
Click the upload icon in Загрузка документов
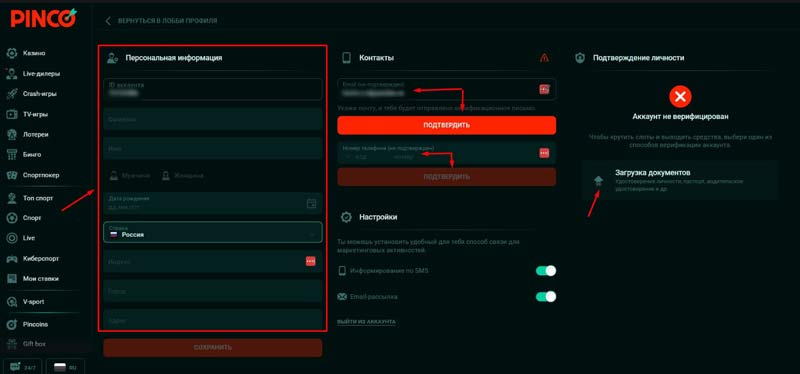click(598, 181)
